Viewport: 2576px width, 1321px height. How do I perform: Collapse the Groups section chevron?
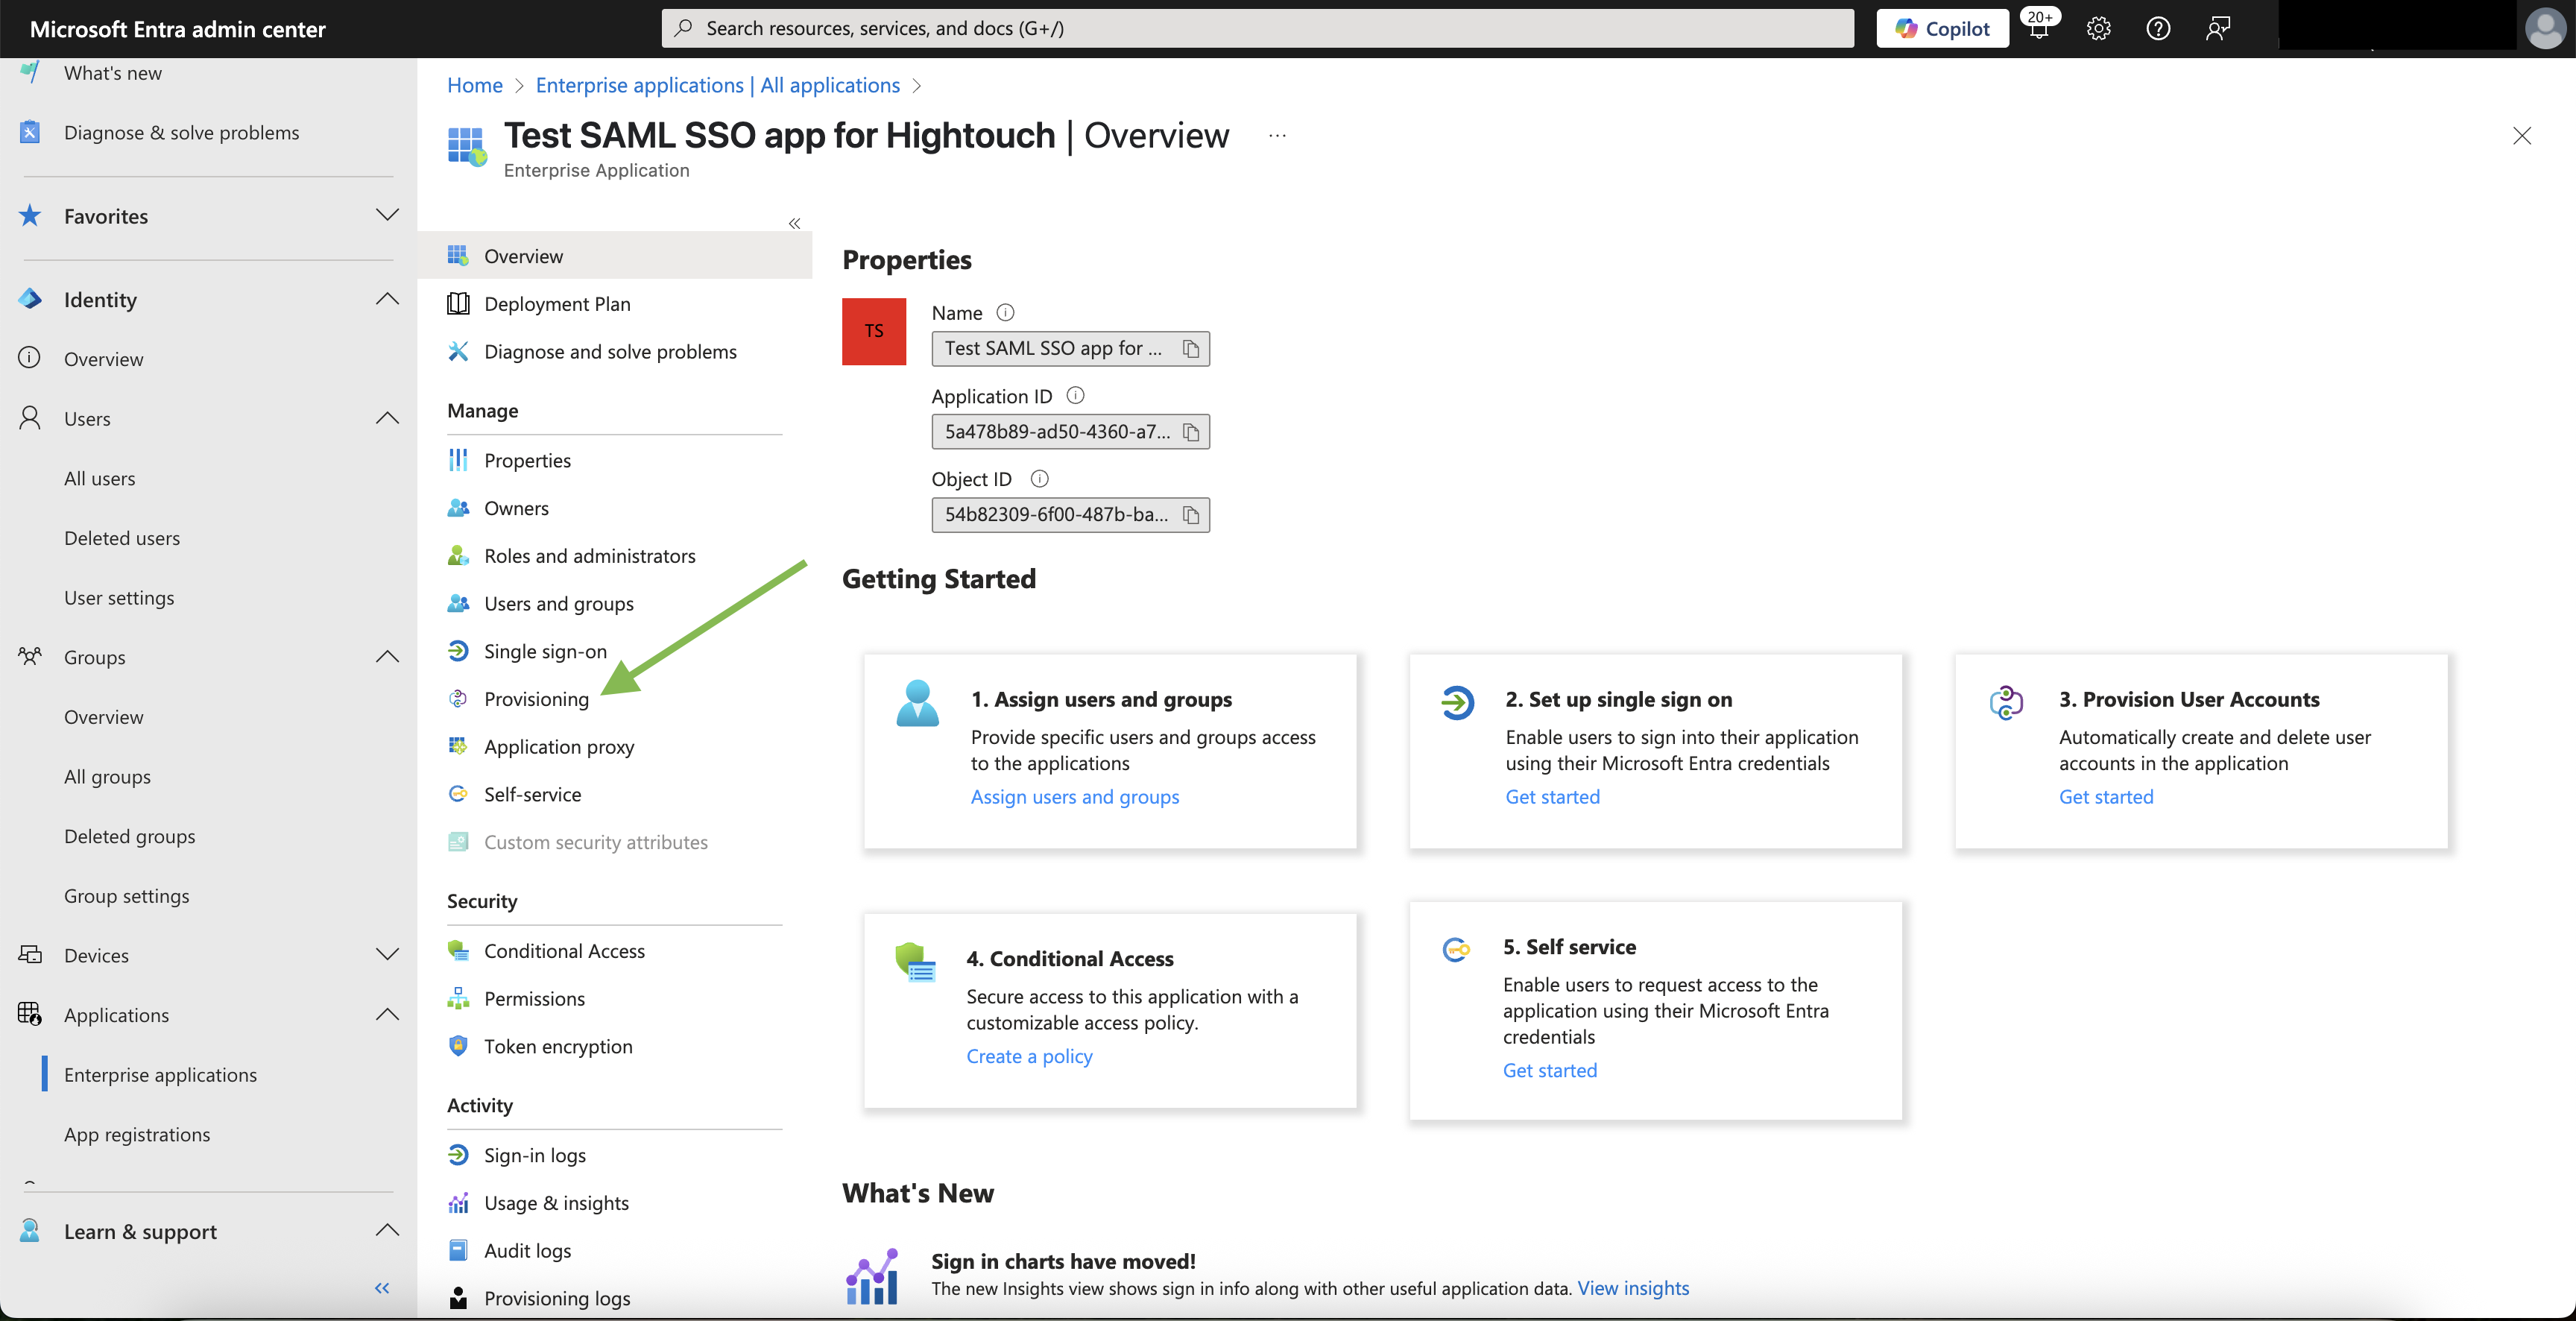click(387, 657)
